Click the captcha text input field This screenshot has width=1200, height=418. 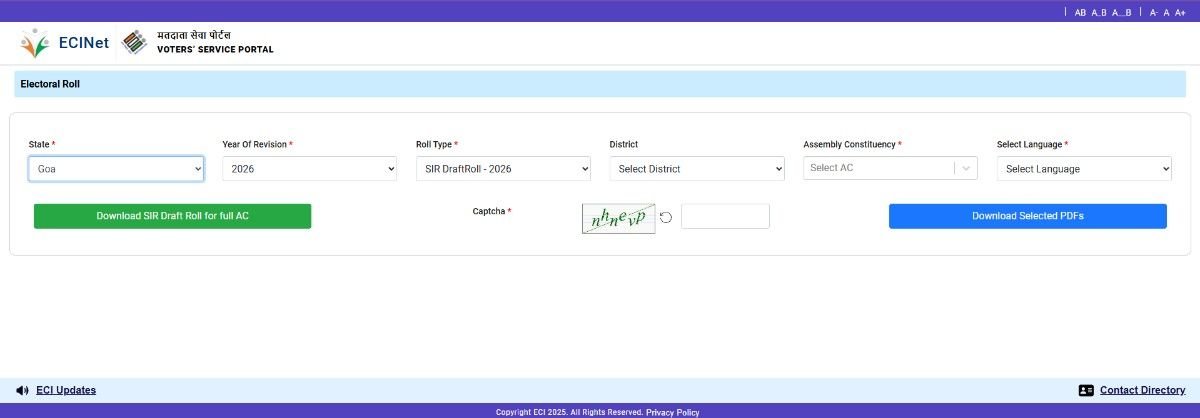[725, 216]
